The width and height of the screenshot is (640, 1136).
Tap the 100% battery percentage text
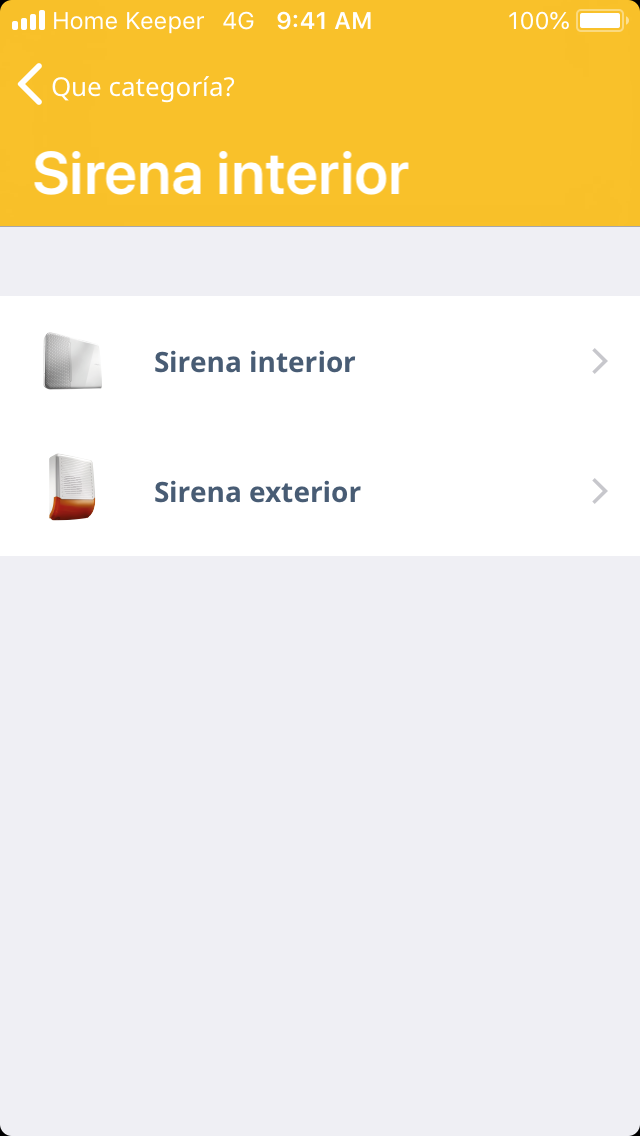538,21
